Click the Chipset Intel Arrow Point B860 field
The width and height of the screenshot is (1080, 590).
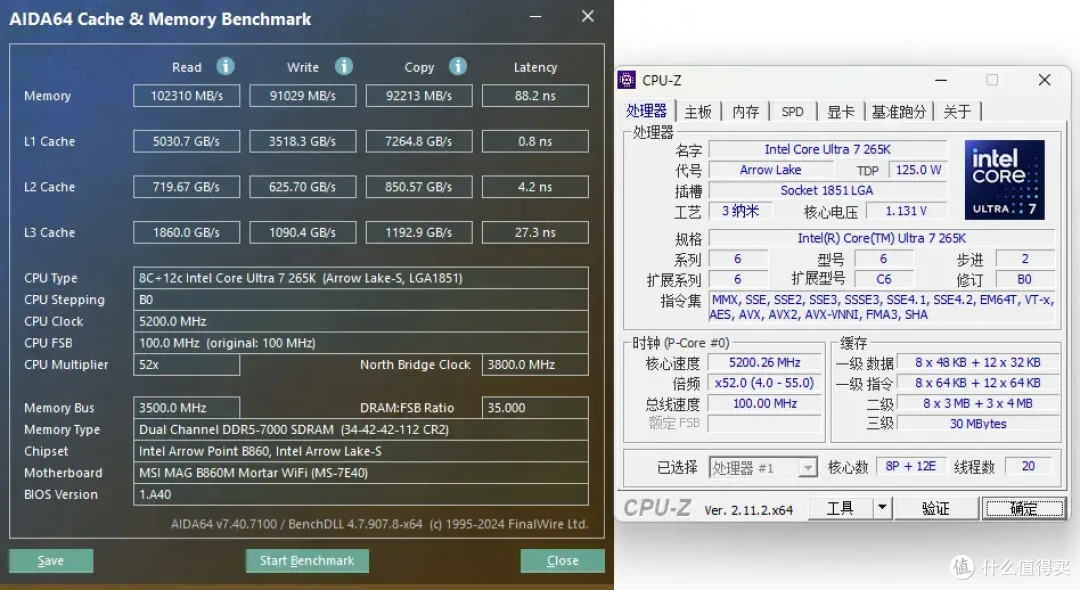point(361,451)
